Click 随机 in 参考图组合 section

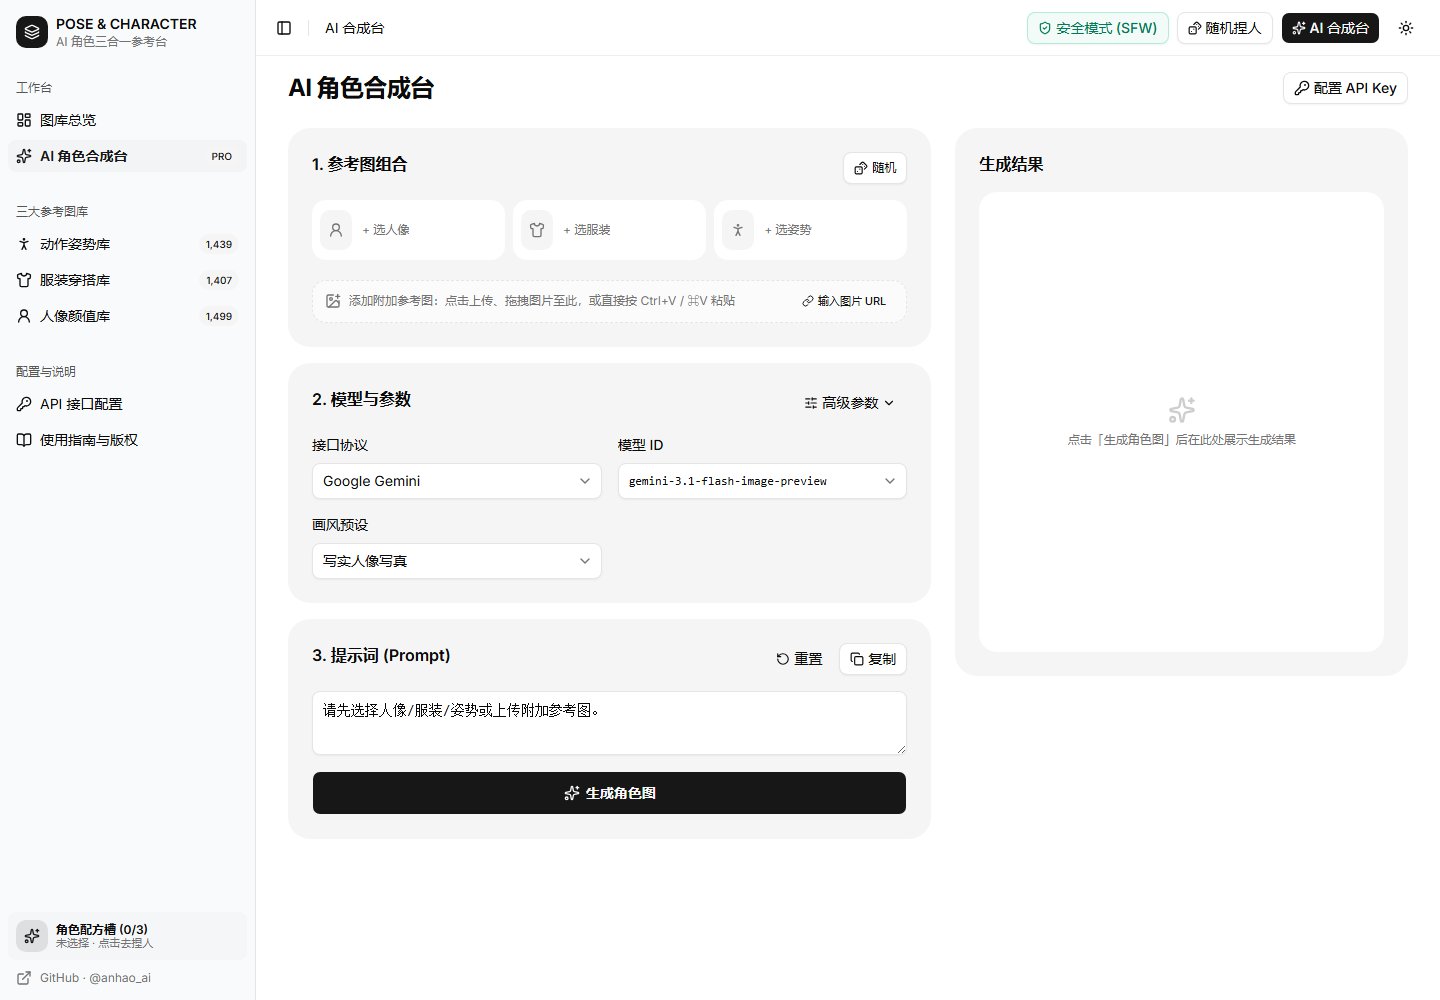tap(875, 168)
